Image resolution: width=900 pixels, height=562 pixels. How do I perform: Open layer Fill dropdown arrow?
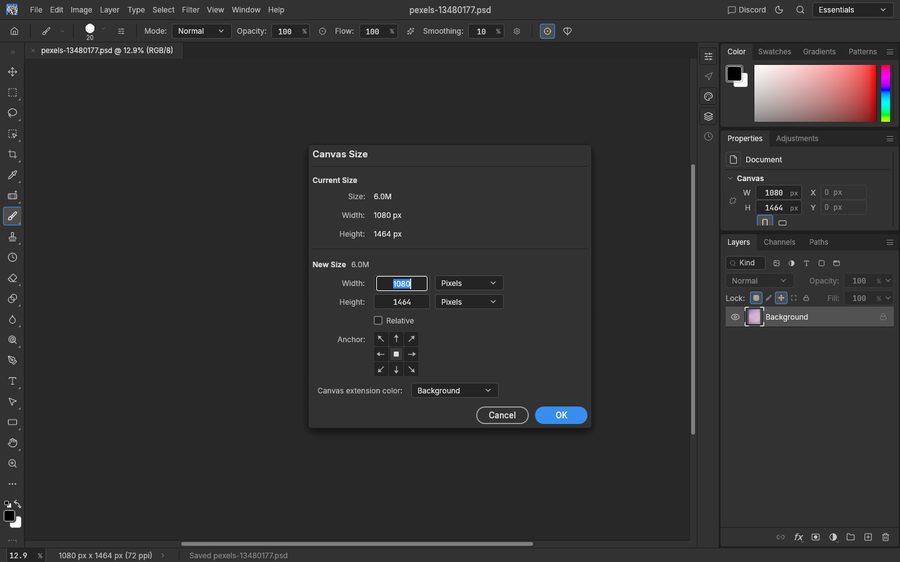[889, 298]
